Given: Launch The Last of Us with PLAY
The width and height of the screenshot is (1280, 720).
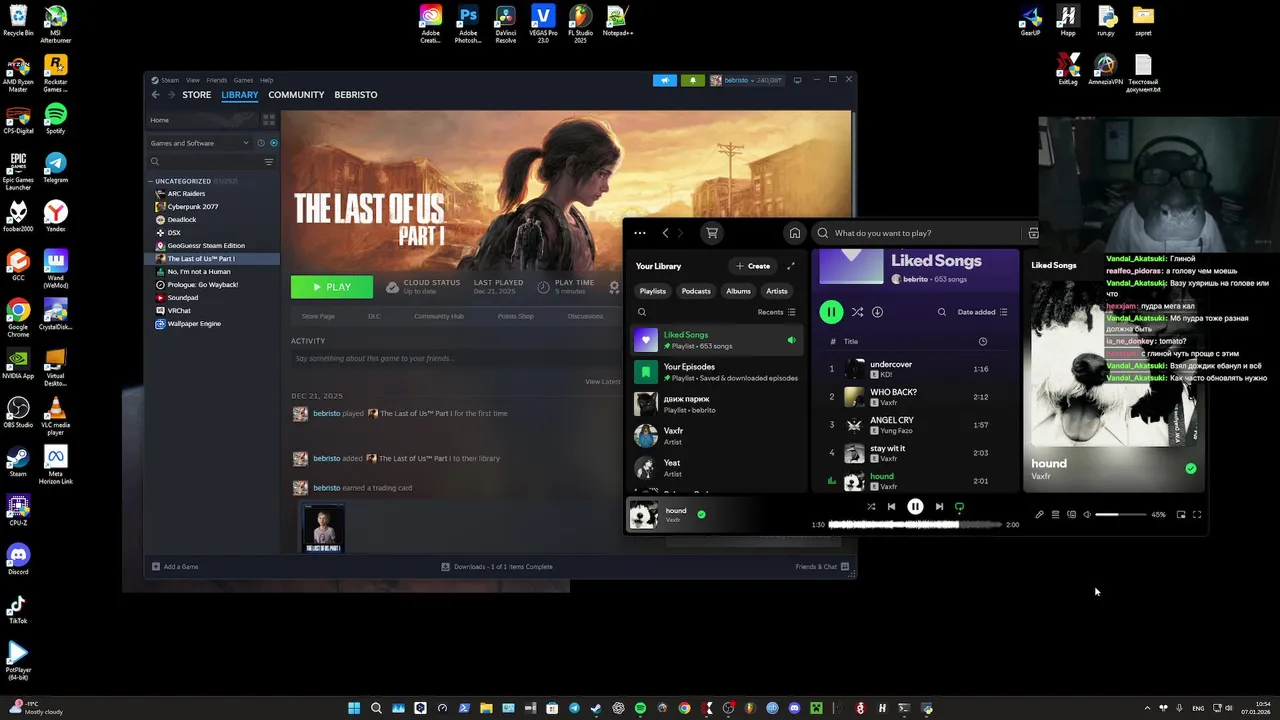Looking at the screenshot, I should [332, 287].
